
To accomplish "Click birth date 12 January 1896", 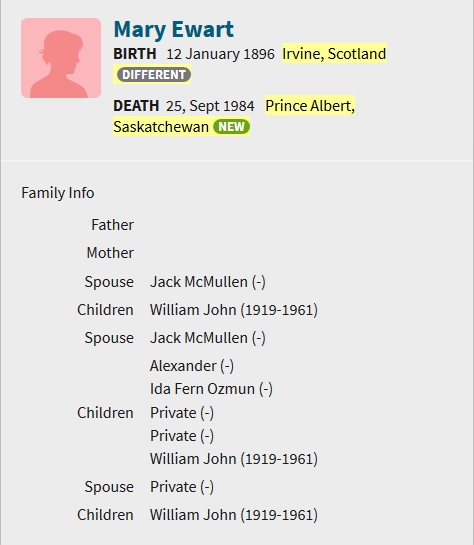I will [x=221, y=54].
